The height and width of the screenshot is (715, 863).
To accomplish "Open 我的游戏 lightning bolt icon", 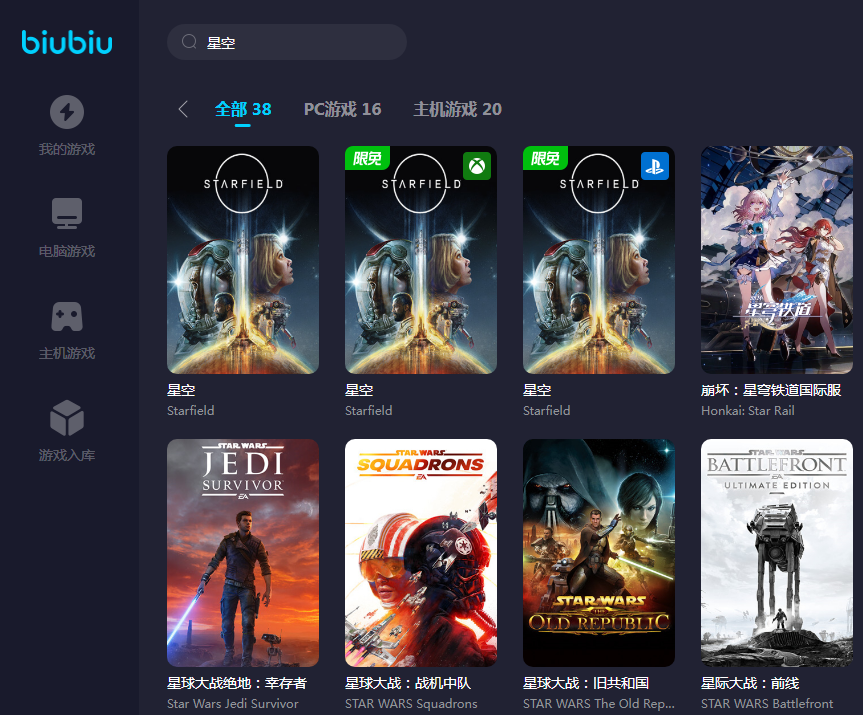I will (67, 111).
